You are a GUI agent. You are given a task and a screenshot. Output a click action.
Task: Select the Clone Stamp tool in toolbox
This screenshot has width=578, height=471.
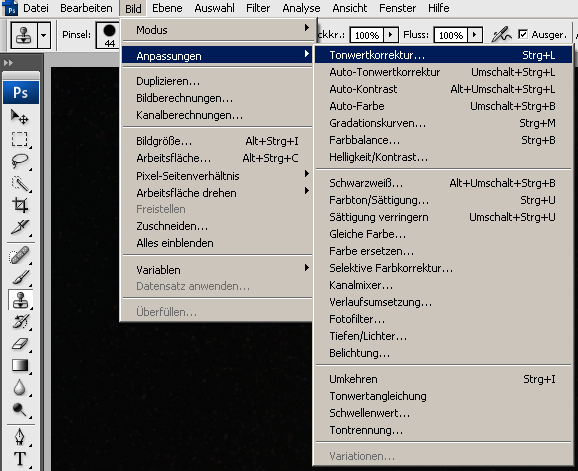pos(20,300)
